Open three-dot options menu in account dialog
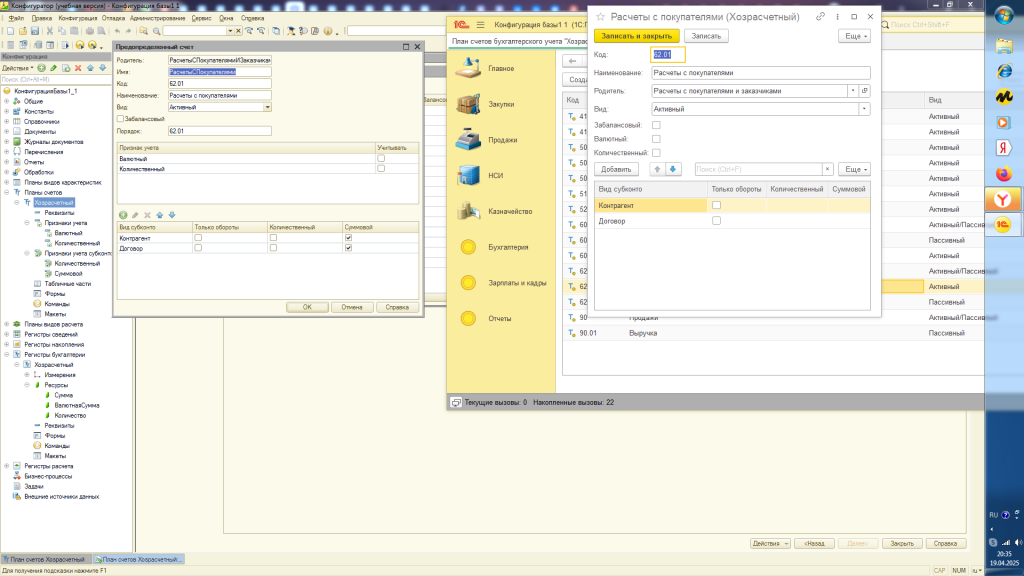 coord(837,17)
